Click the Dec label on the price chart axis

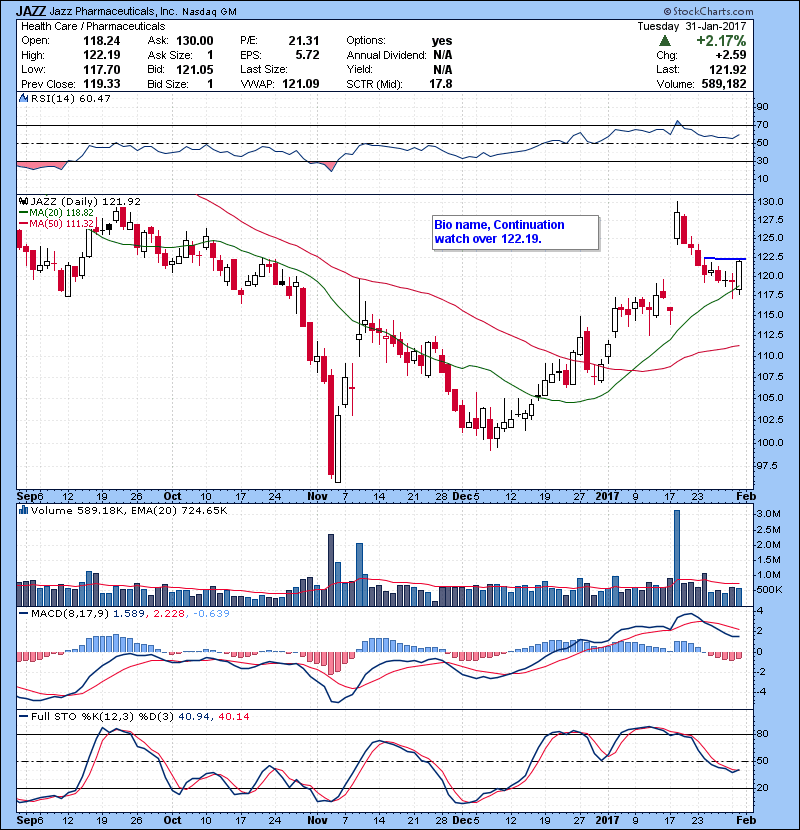pos(460,496)
